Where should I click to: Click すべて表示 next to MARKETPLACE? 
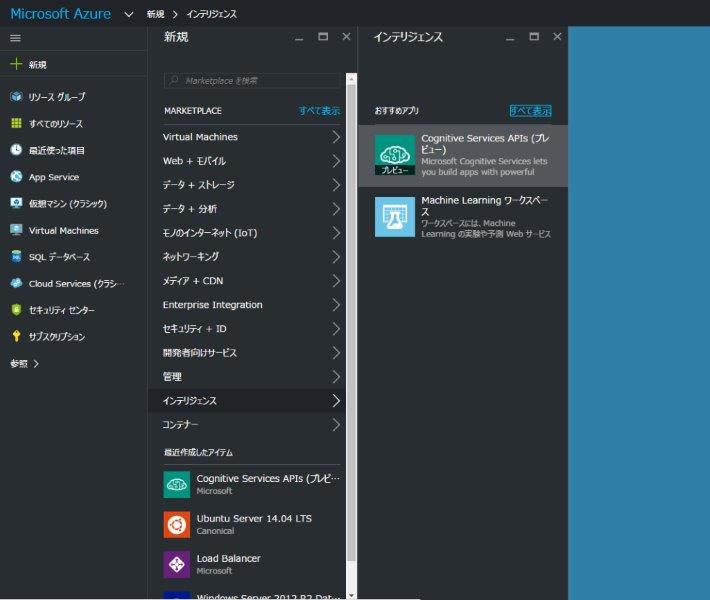pyautogui.click(x=319, y=110)
